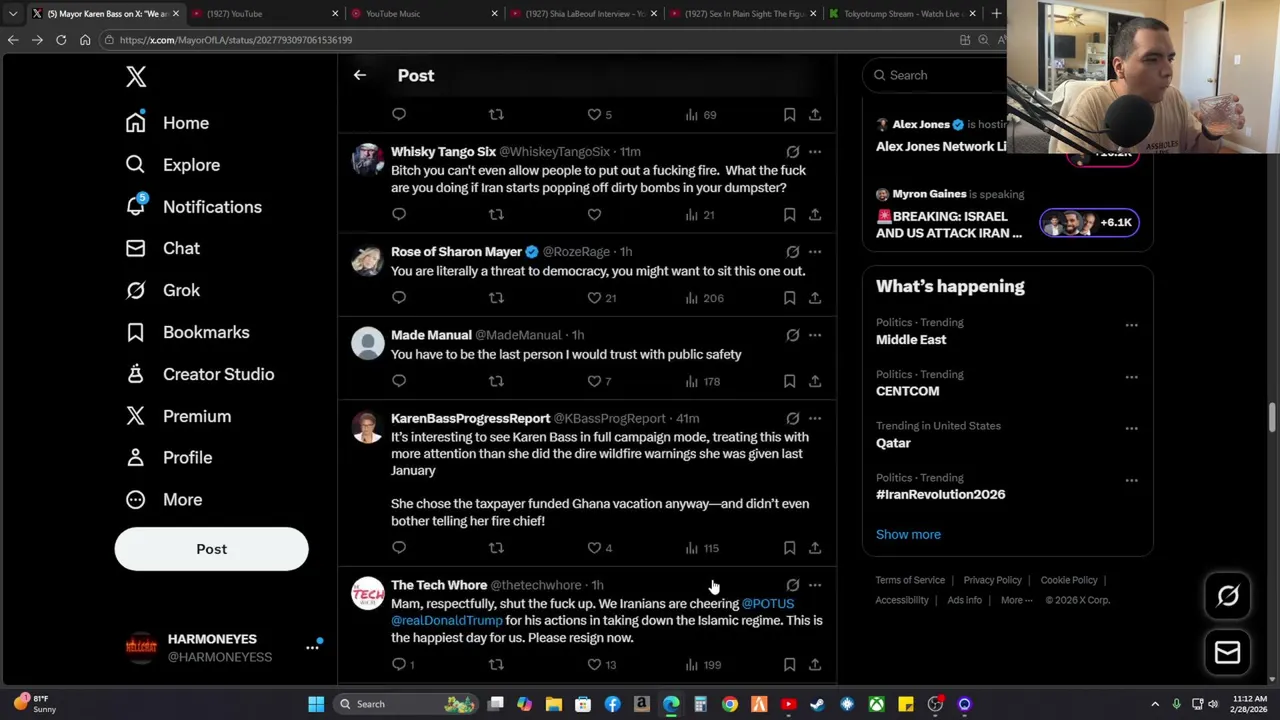Open more options on Whisky Tango Six post

[815, 152]
